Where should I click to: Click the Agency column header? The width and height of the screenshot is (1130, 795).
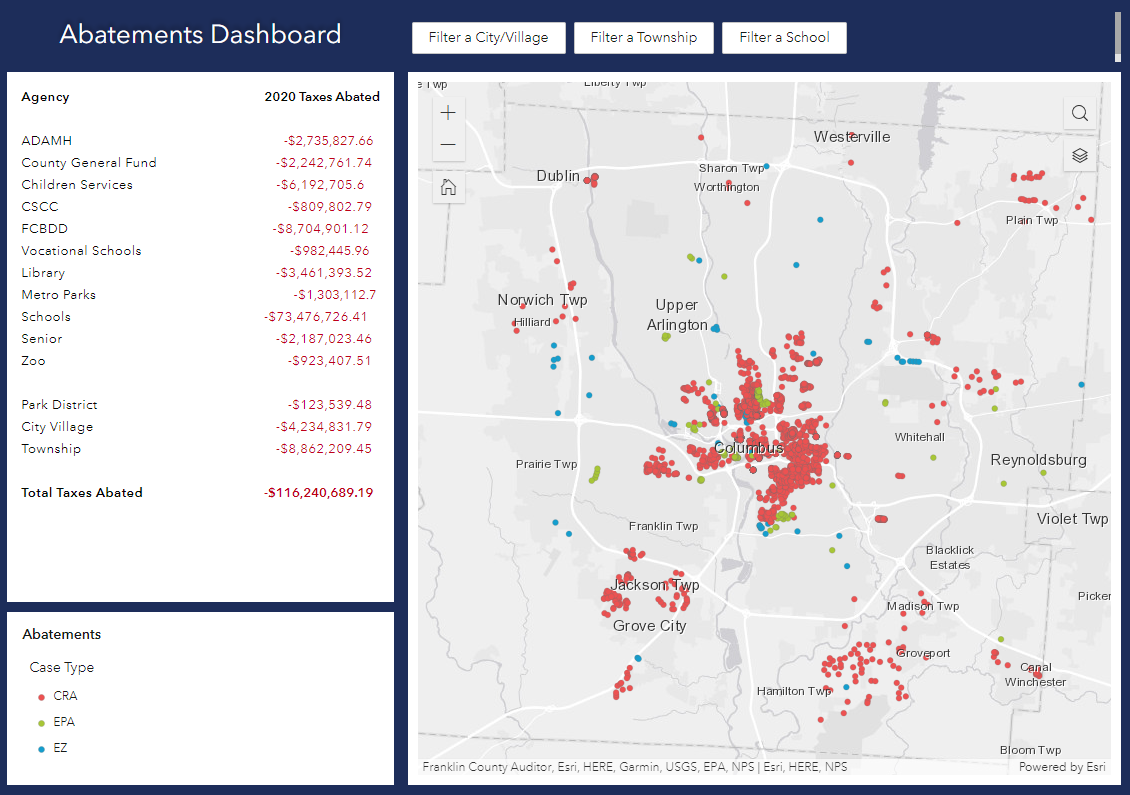[45, 97]
